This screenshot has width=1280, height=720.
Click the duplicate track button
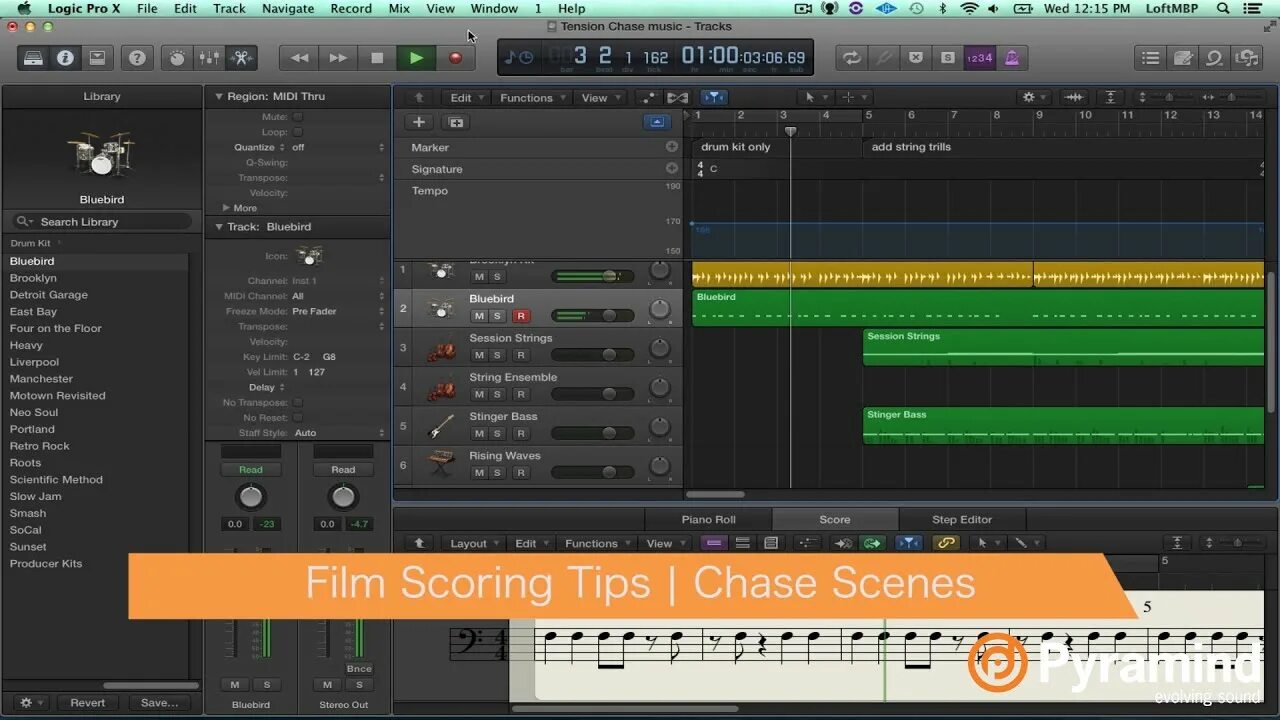coord(456,122)
